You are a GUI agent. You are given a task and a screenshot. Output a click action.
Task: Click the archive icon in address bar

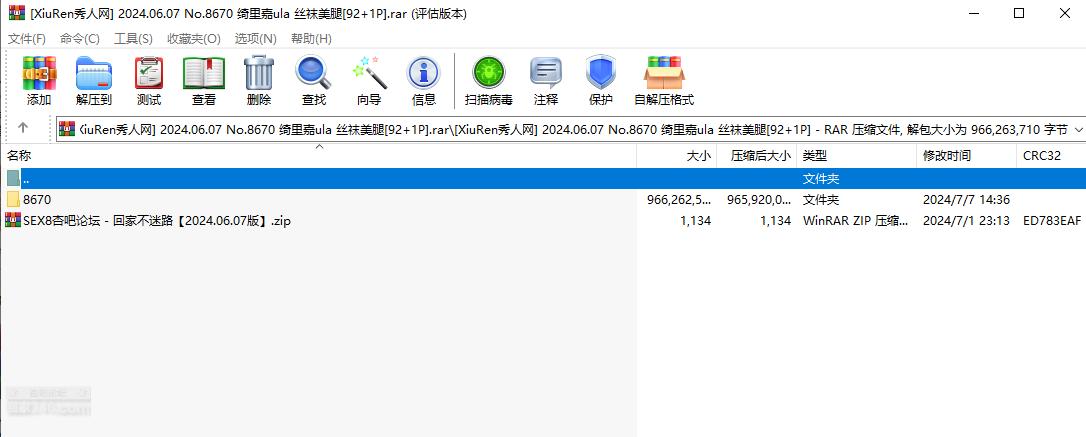tap(67, 128)
